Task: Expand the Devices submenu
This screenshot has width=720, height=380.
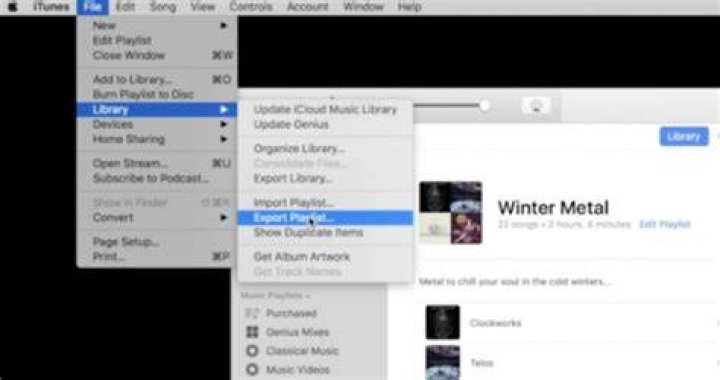Action: pyautogui.click(x=157, y=124)
